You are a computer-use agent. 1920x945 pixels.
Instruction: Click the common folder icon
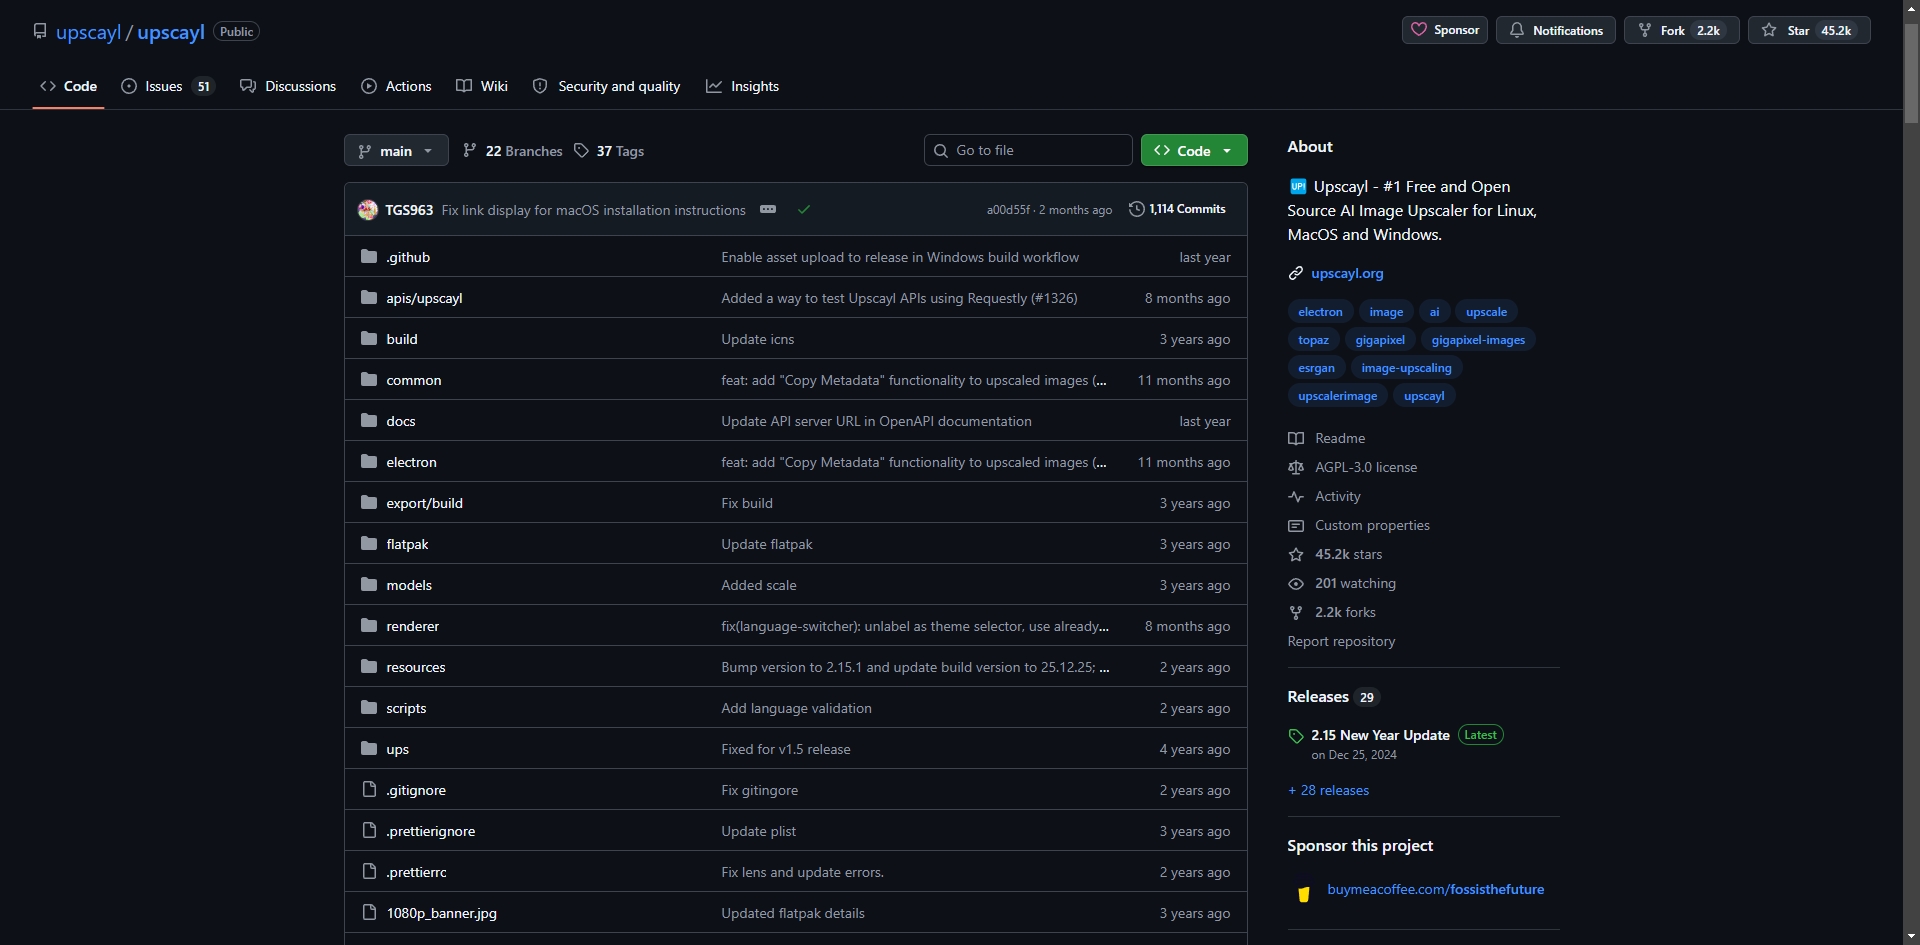(369, 380)
